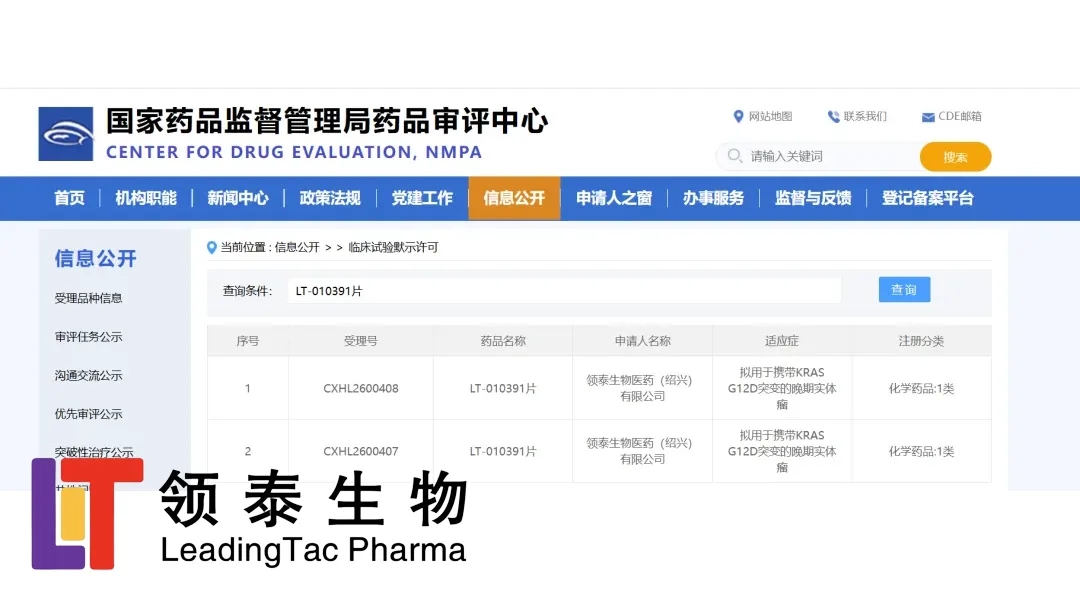This screenshot has height=608, width=1080.
Task: Click the magnifier icon in keyword search
Action: [734, 156]
